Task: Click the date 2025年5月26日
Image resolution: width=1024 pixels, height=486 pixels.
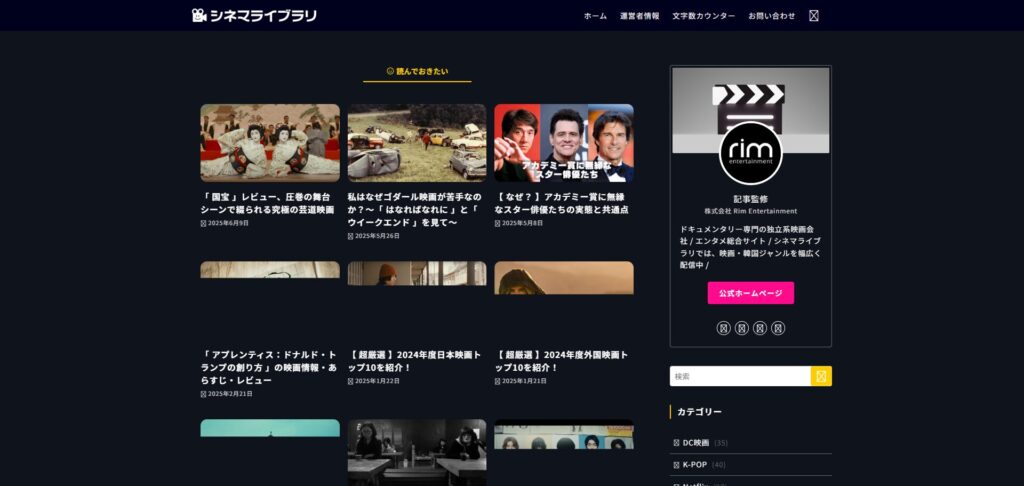Action: click(377, 236)
